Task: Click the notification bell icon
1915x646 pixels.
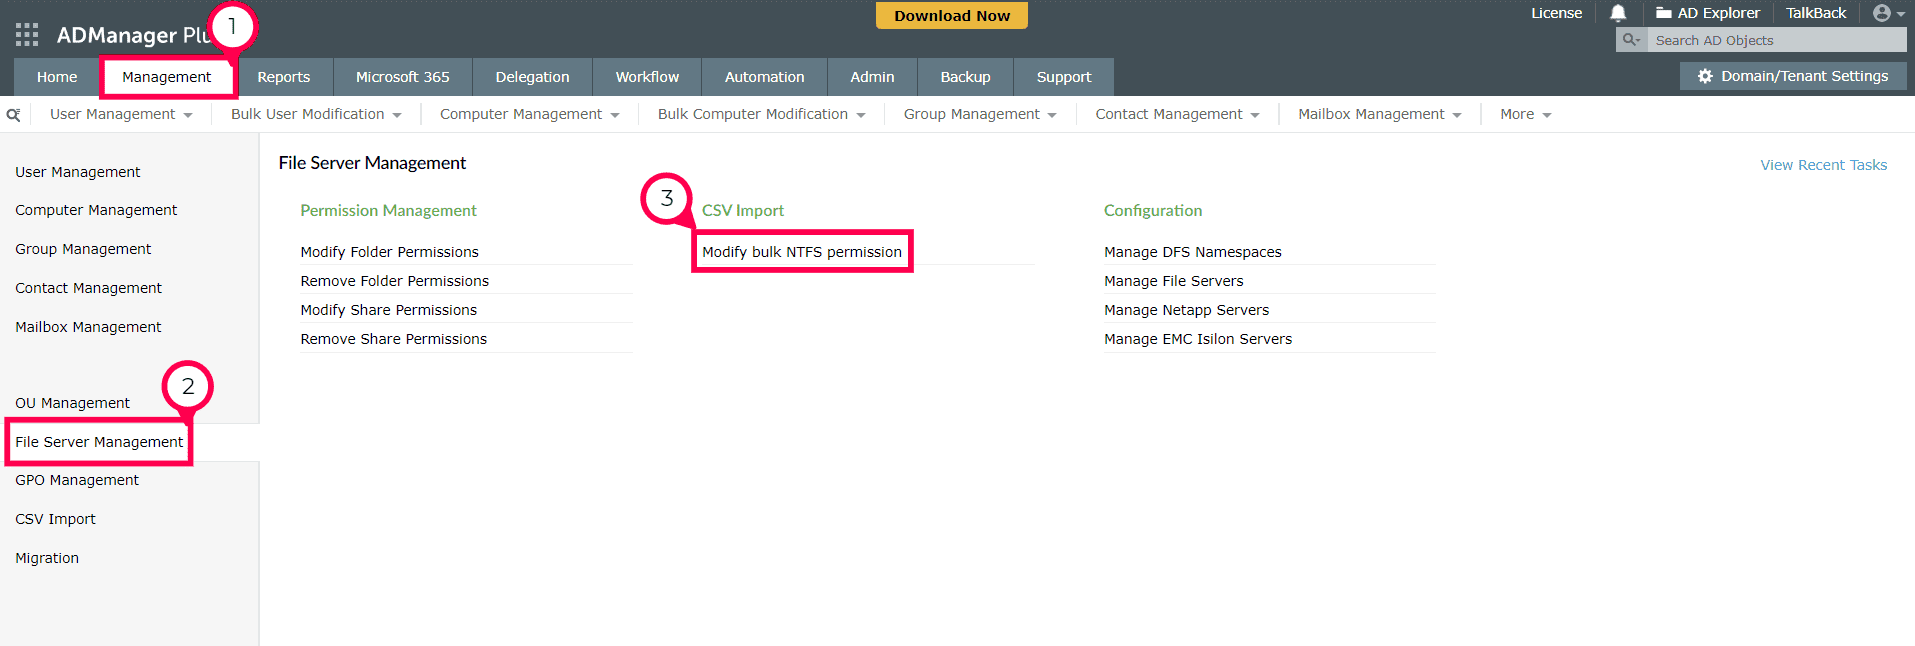Action: pos(1618,13)
